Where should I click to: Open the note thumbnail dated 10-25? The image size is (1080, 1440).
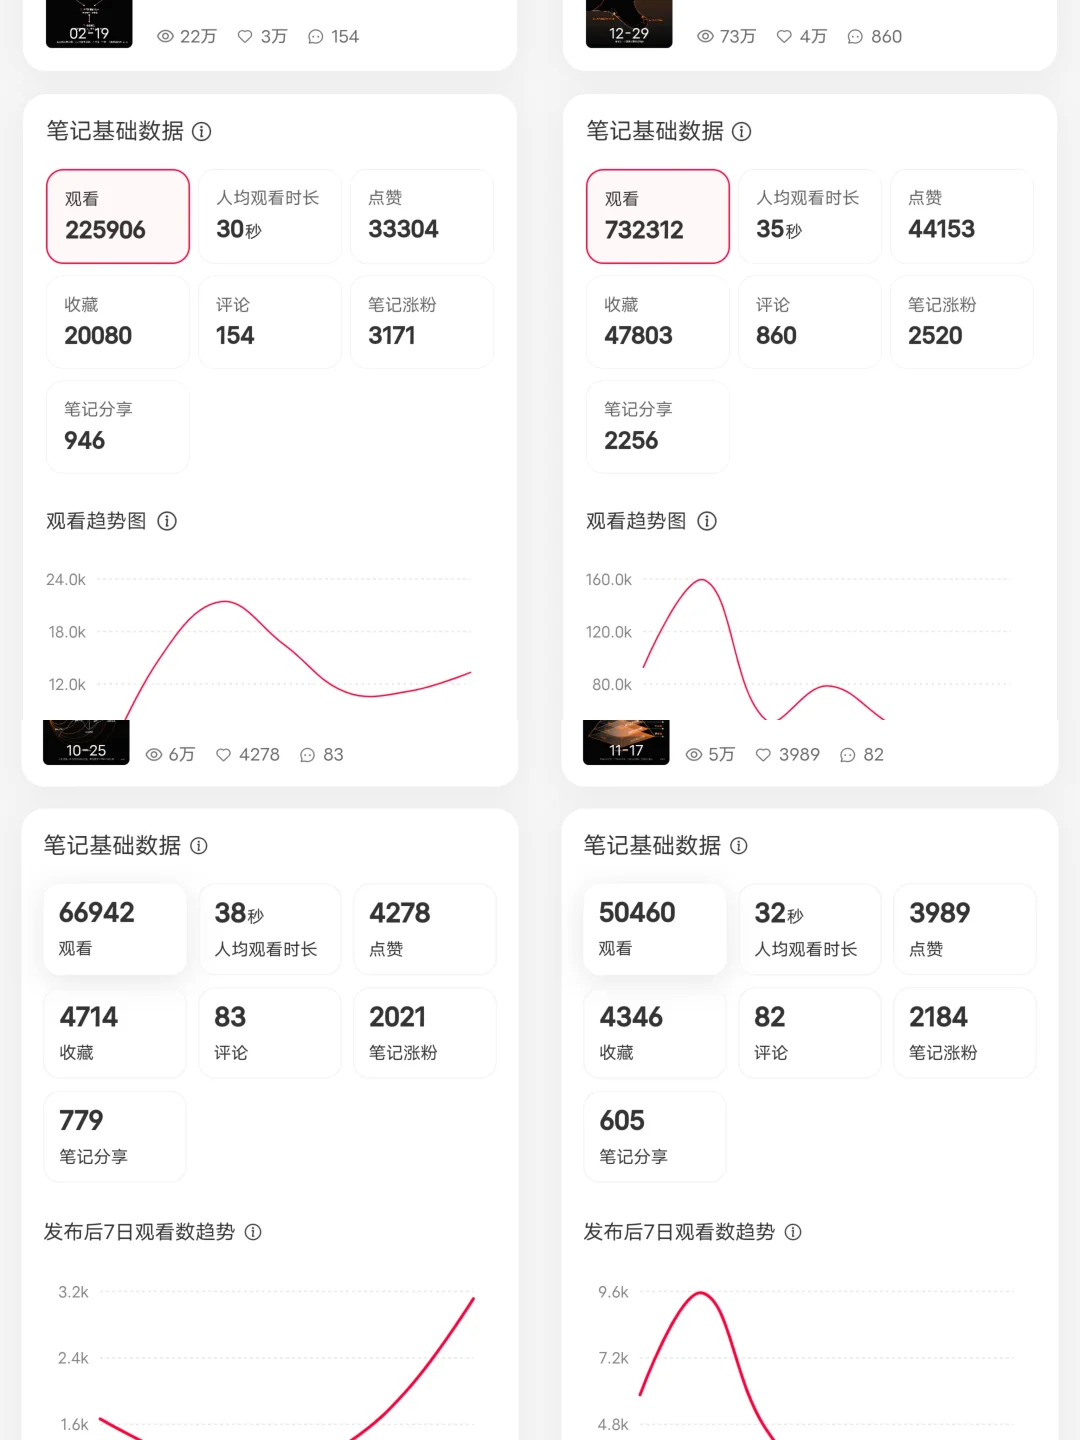coord(86,742)
